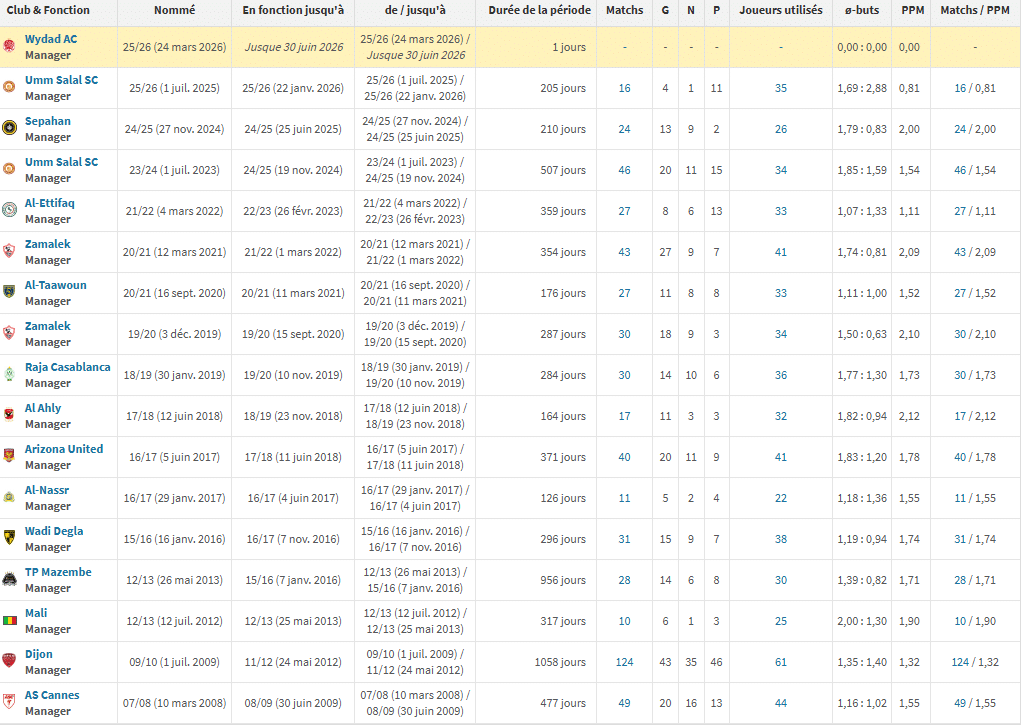Image resolution: width=1021 pixels, height=725 pixels.
Task: Click the Mali flag icon
Action: pyautogui.click(x=9, y=620)
